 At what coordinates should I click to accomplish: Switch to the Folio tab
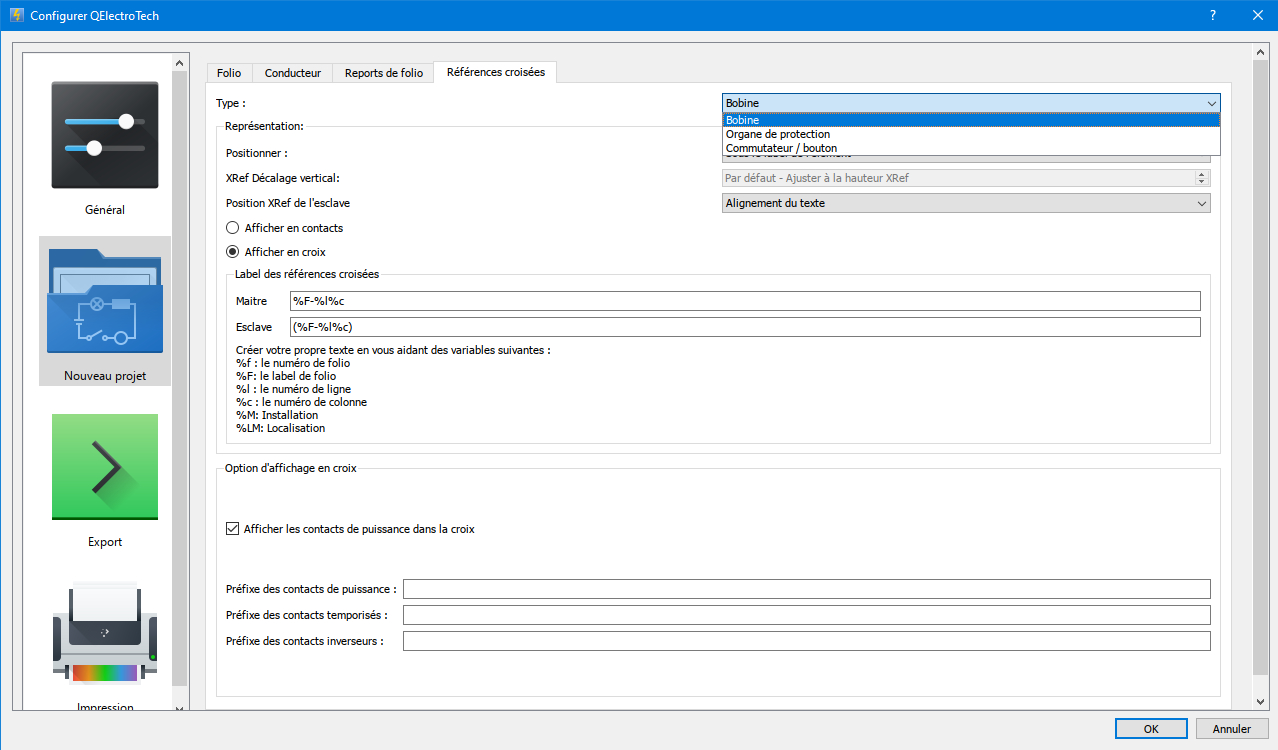click(229, 73)
